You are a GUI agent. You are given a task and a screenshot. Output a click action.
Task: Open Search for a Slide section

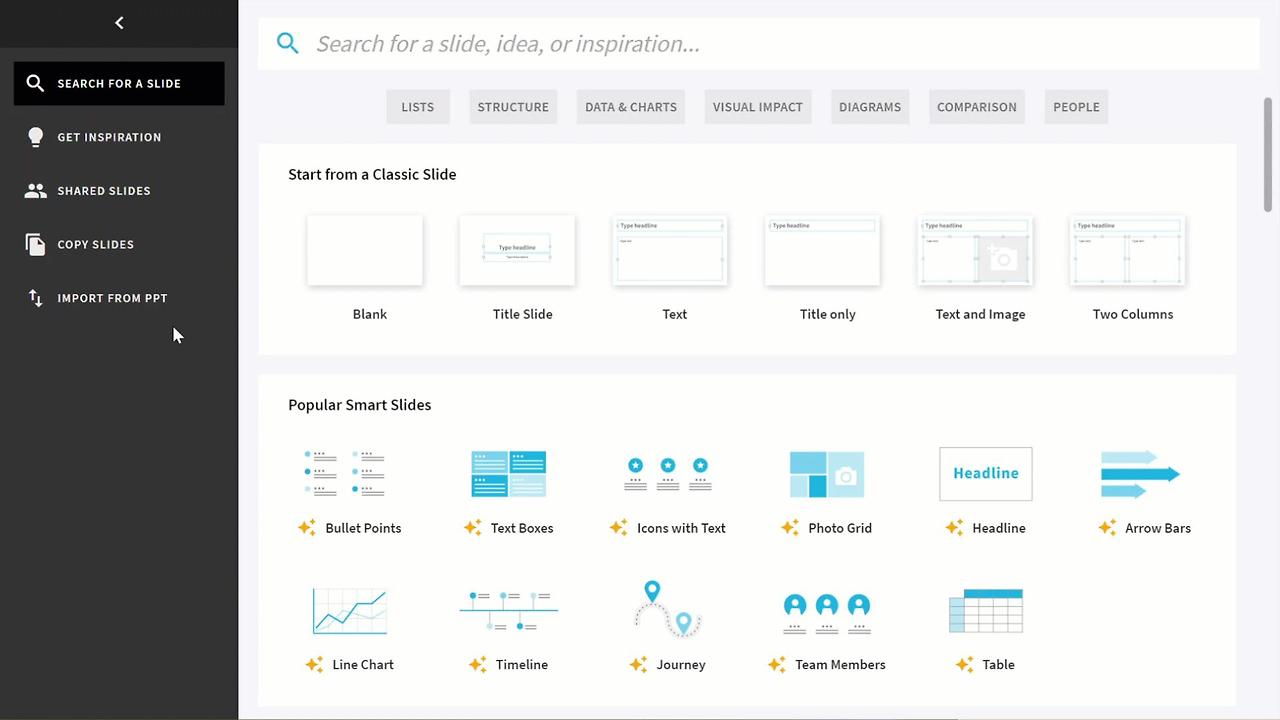coord(119,83)
